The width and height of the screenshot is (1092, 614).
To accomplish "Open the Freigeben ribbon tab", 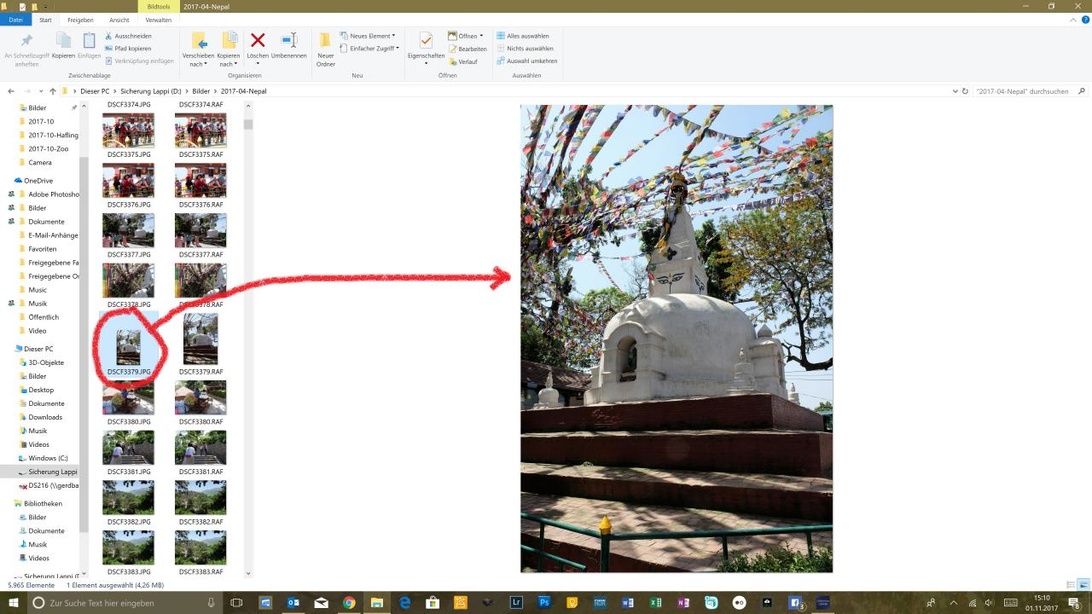I will 80,20.
